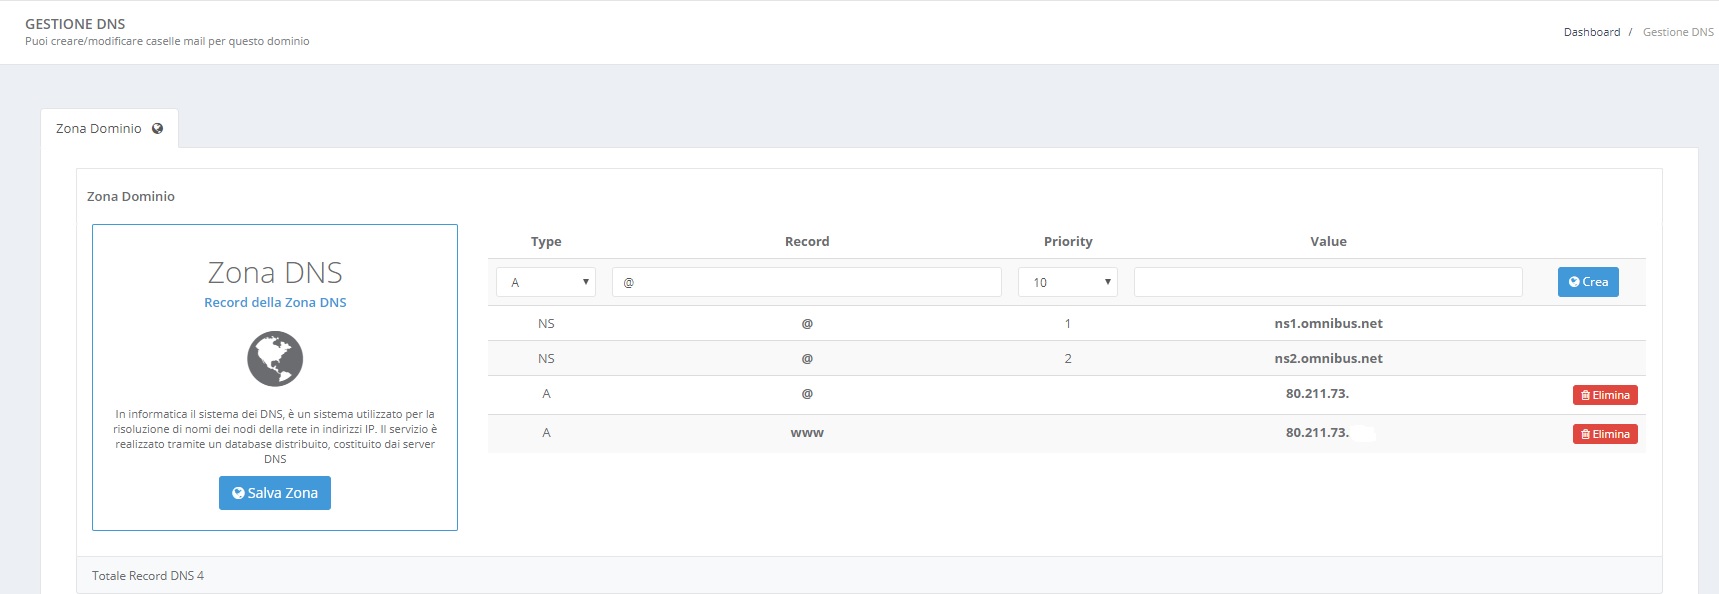Delete the www A record
Image resolution: width=1719 pixels, height=594 pixels.
pos(1605,434)
